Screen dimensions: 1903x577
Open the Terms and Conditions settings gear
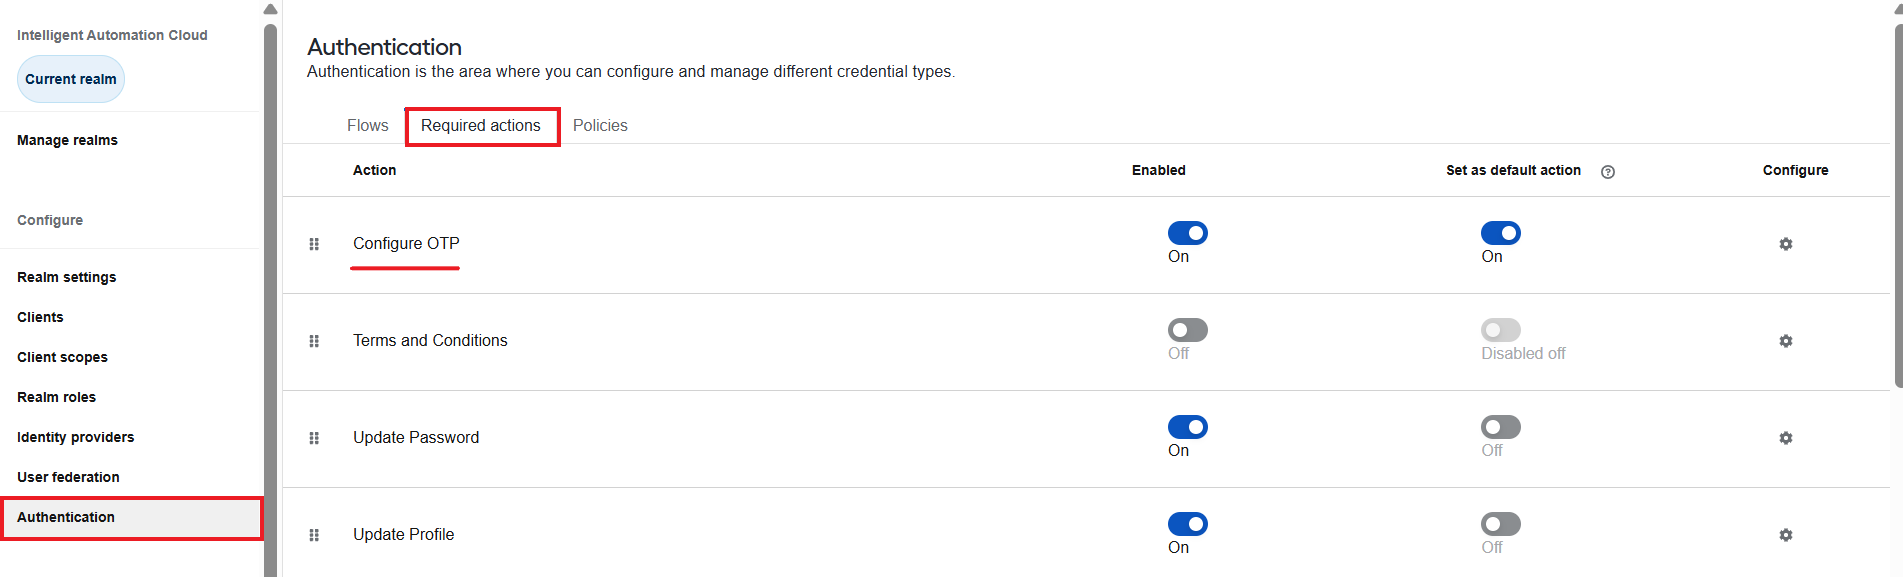[x=1786, y=341]
